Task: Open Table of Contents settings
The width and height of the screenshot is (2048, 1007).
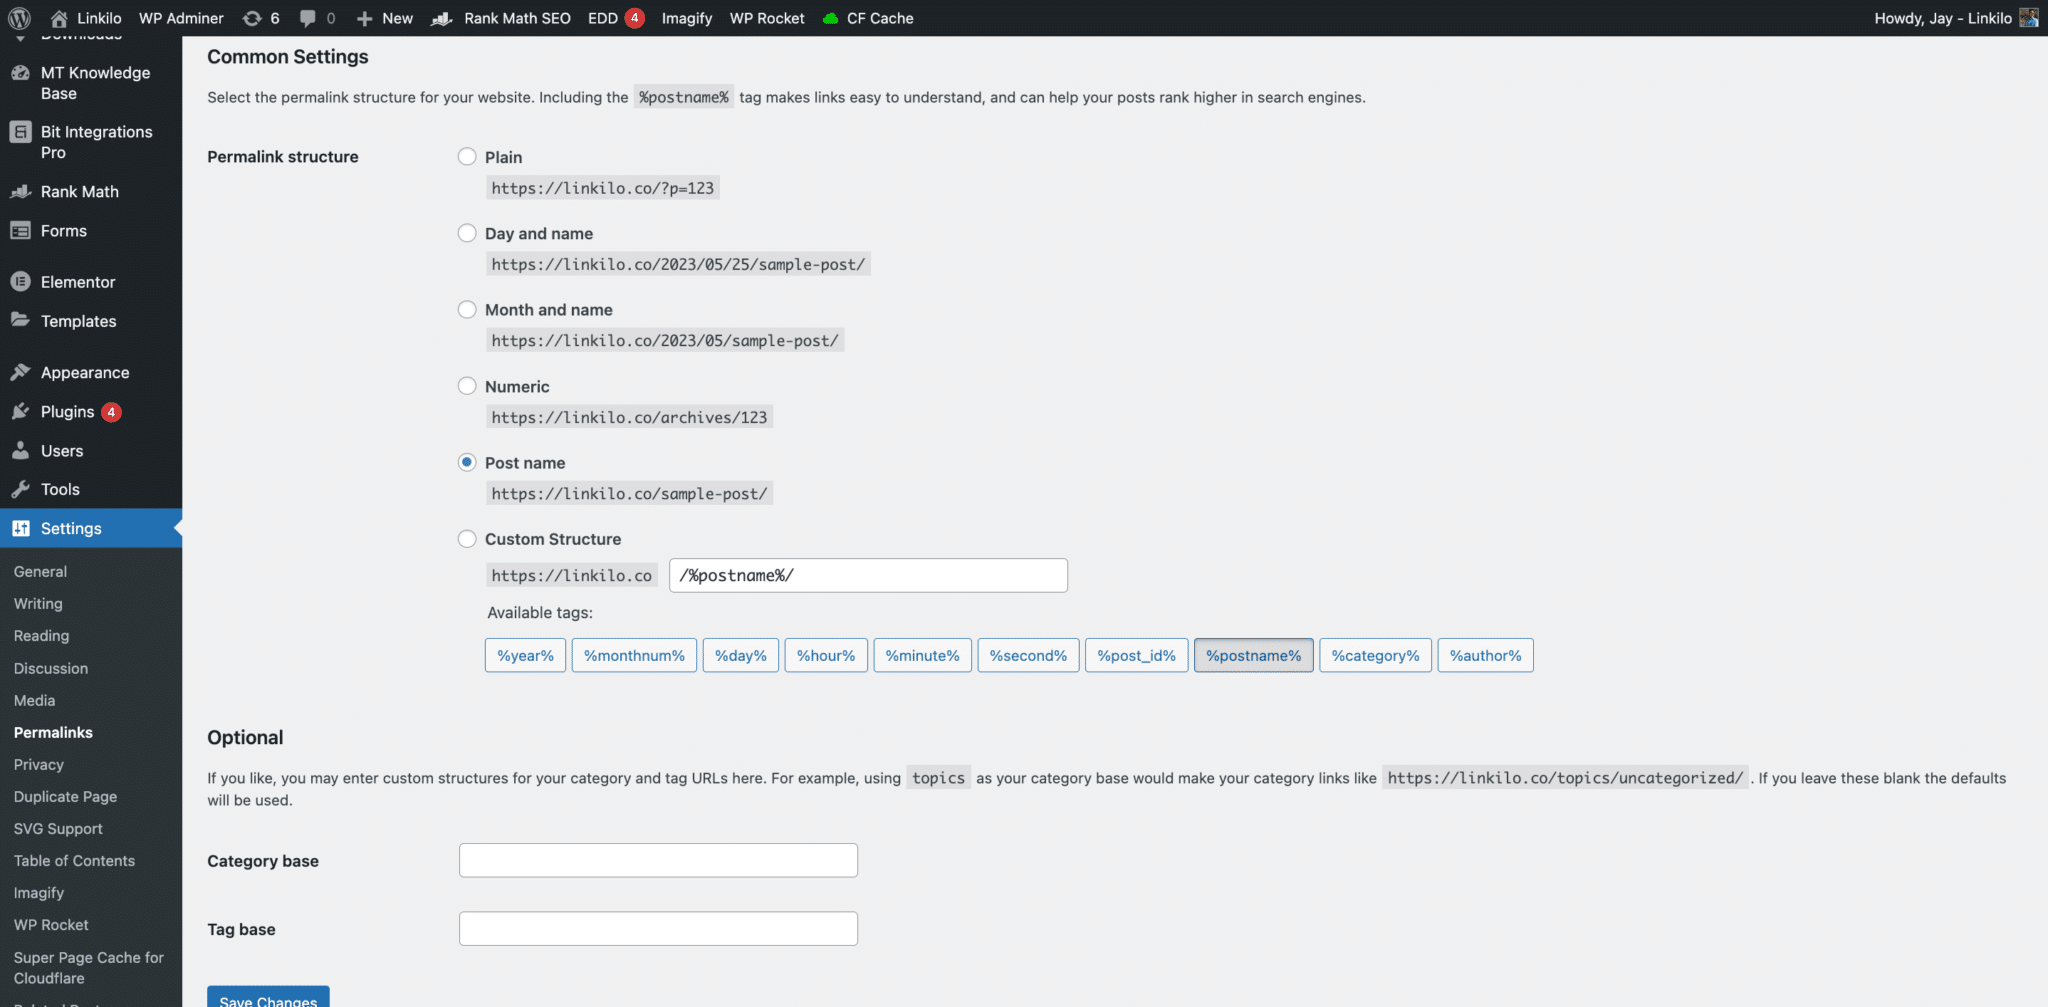Action: 74,860
